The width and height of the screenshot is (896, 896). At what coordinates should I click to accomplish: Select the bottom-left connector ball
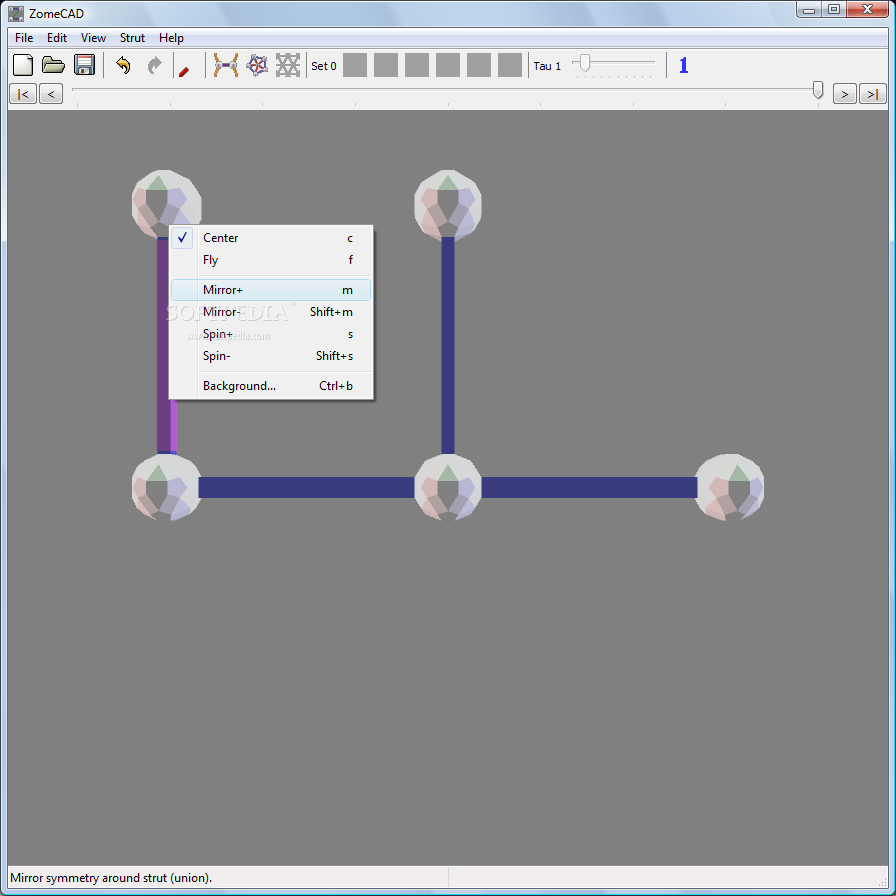coord(166,487)
